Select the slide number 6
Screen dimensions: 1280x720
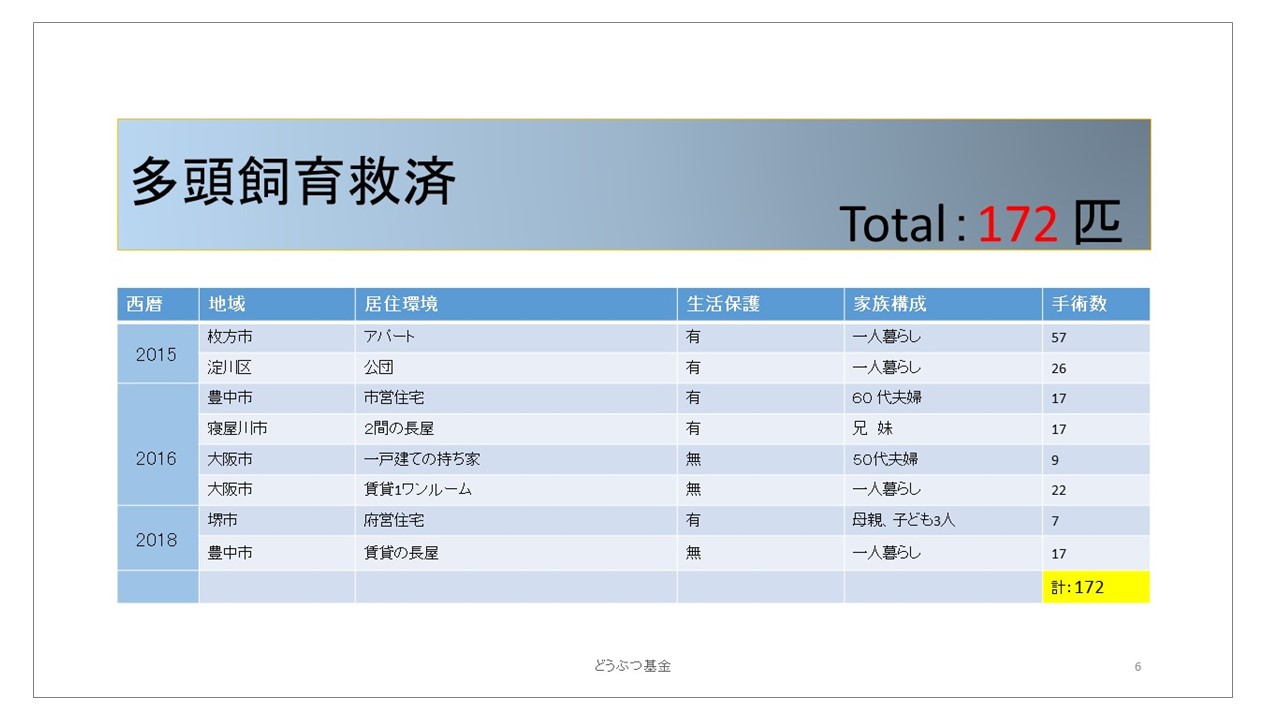click(x=1138, y=667)
